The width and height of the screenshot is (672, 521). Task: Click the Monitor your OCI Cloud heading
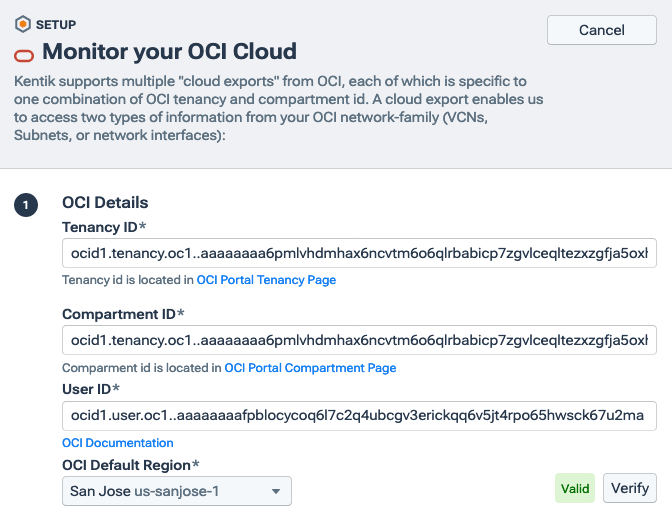click(x=169, y=51)
